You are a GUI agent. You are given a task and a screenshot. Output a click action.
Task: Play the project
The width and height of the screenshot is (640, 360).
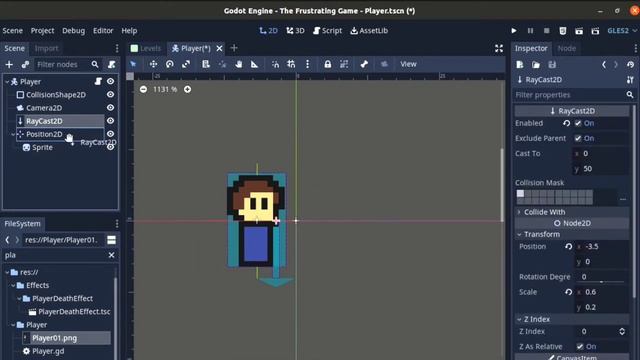[x=514, y=31]
